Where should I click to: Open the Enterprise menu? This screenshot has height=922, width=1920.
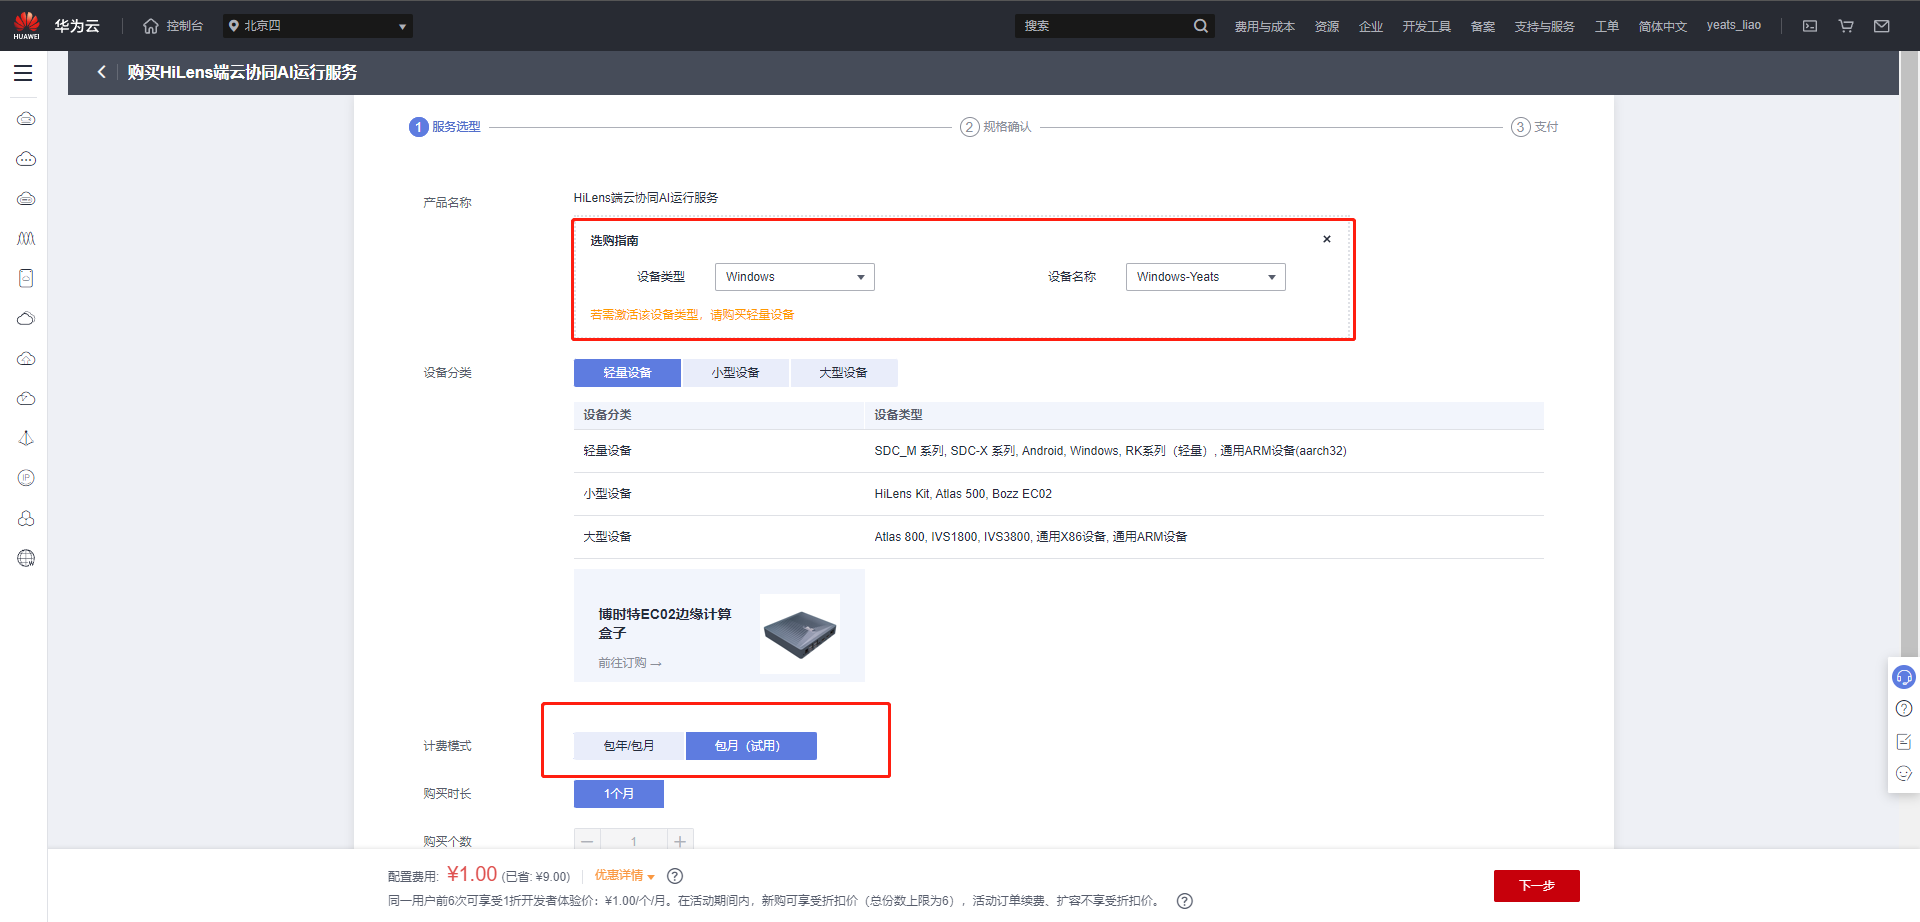(1371, 26)
